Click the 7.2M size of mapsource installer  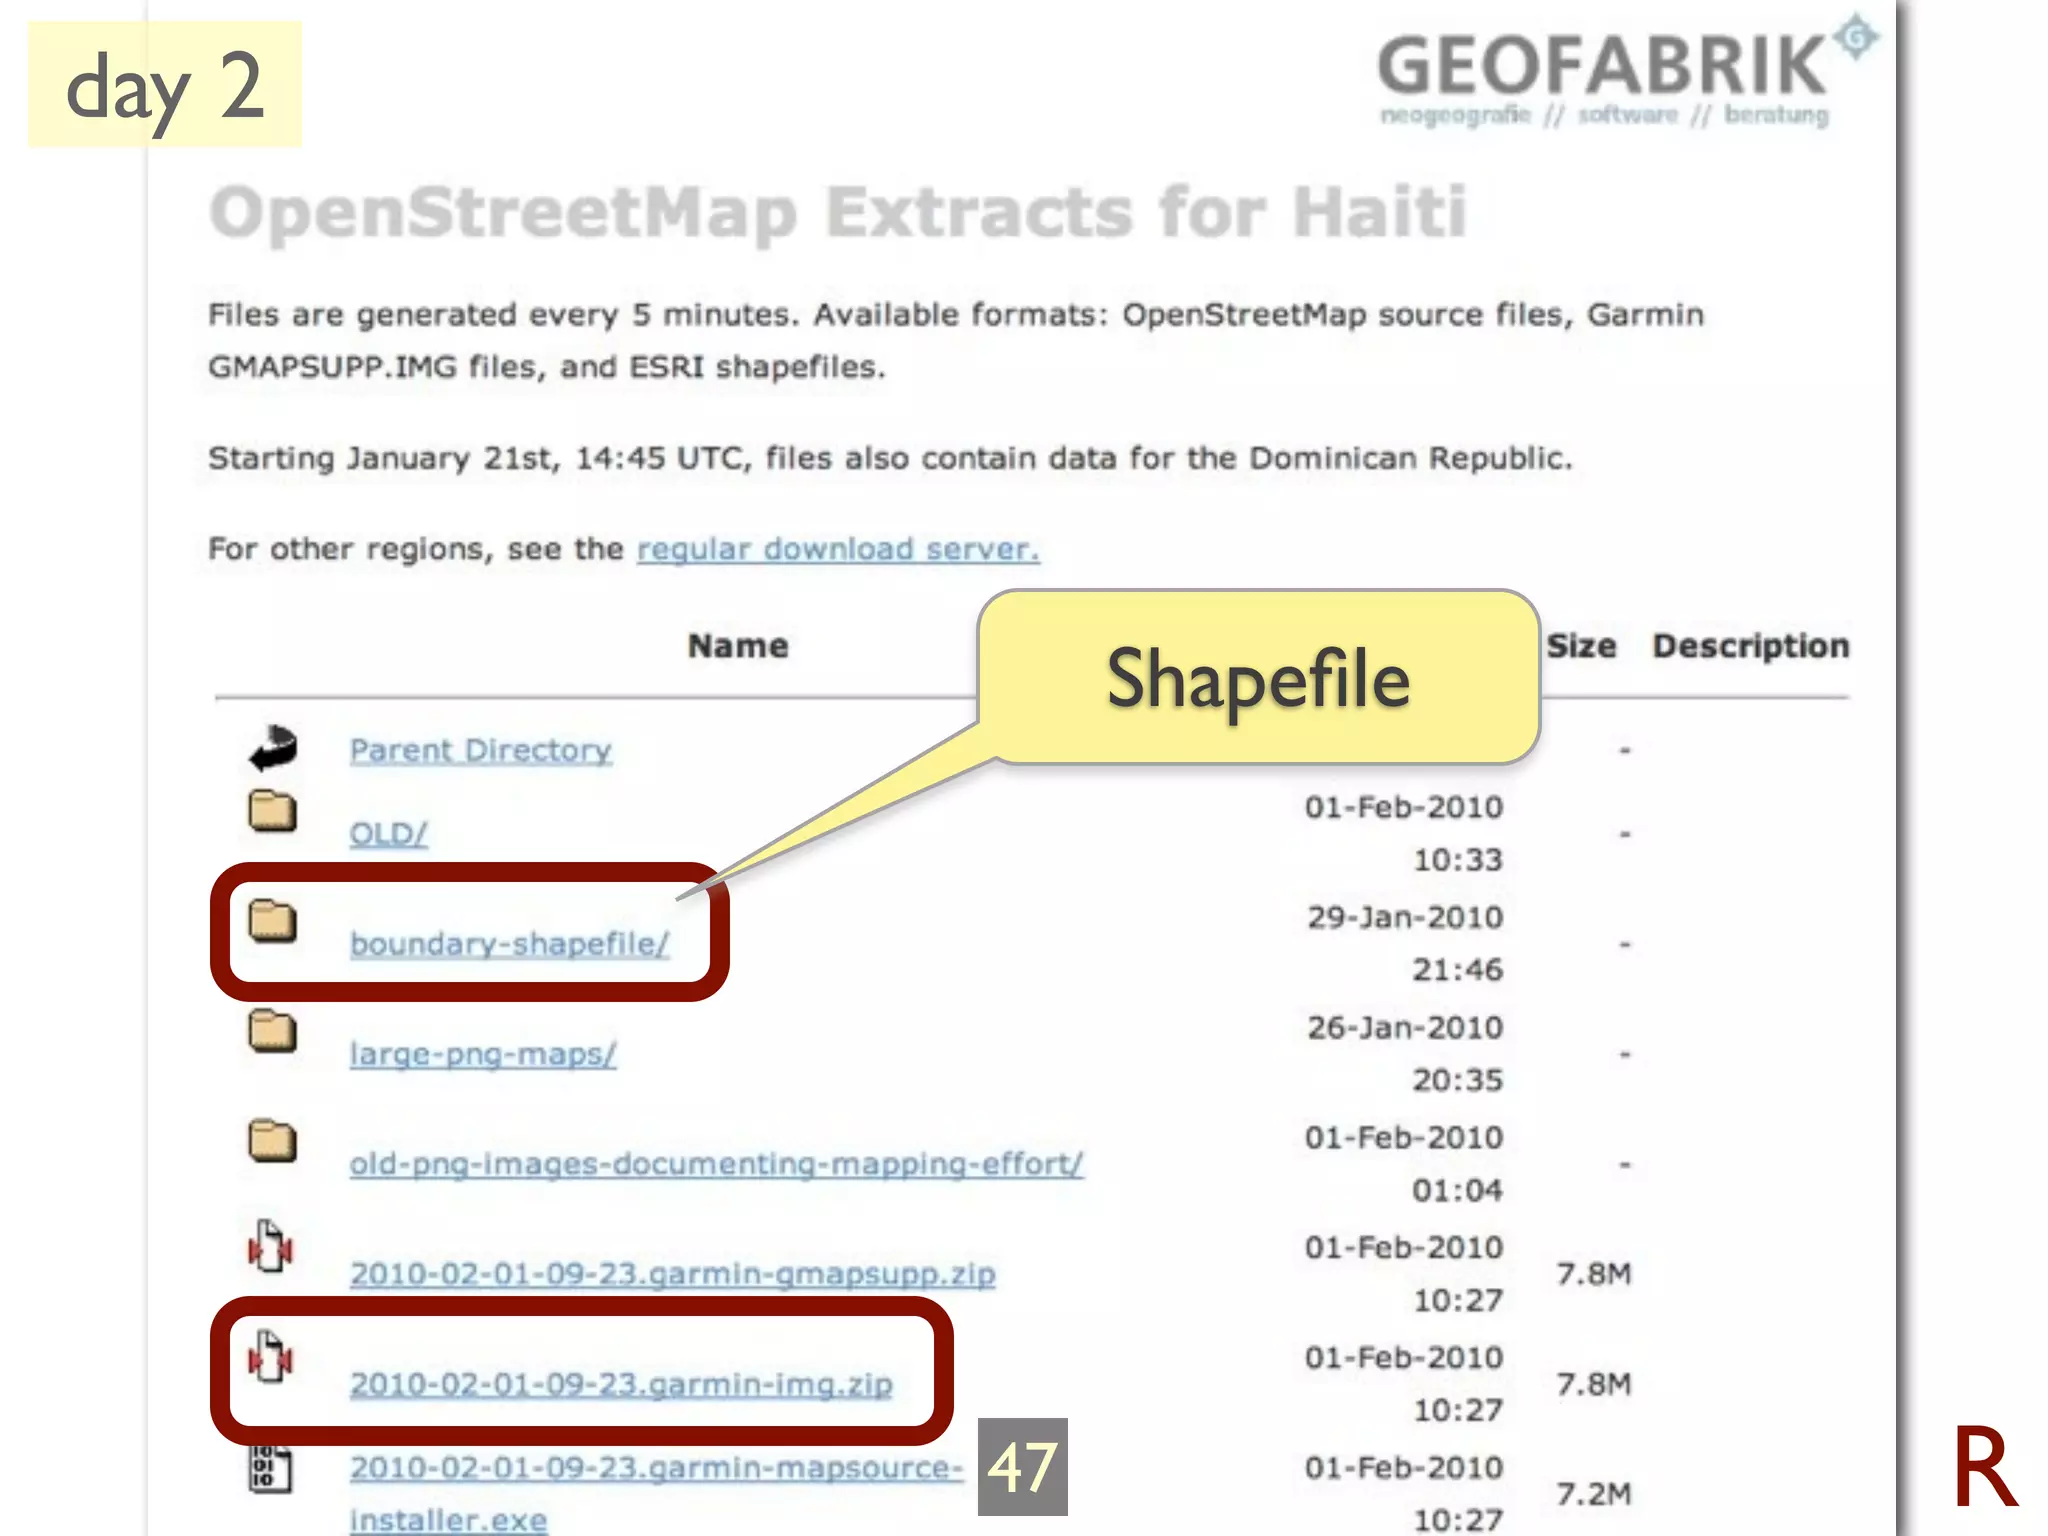tap(1594, 1494)
